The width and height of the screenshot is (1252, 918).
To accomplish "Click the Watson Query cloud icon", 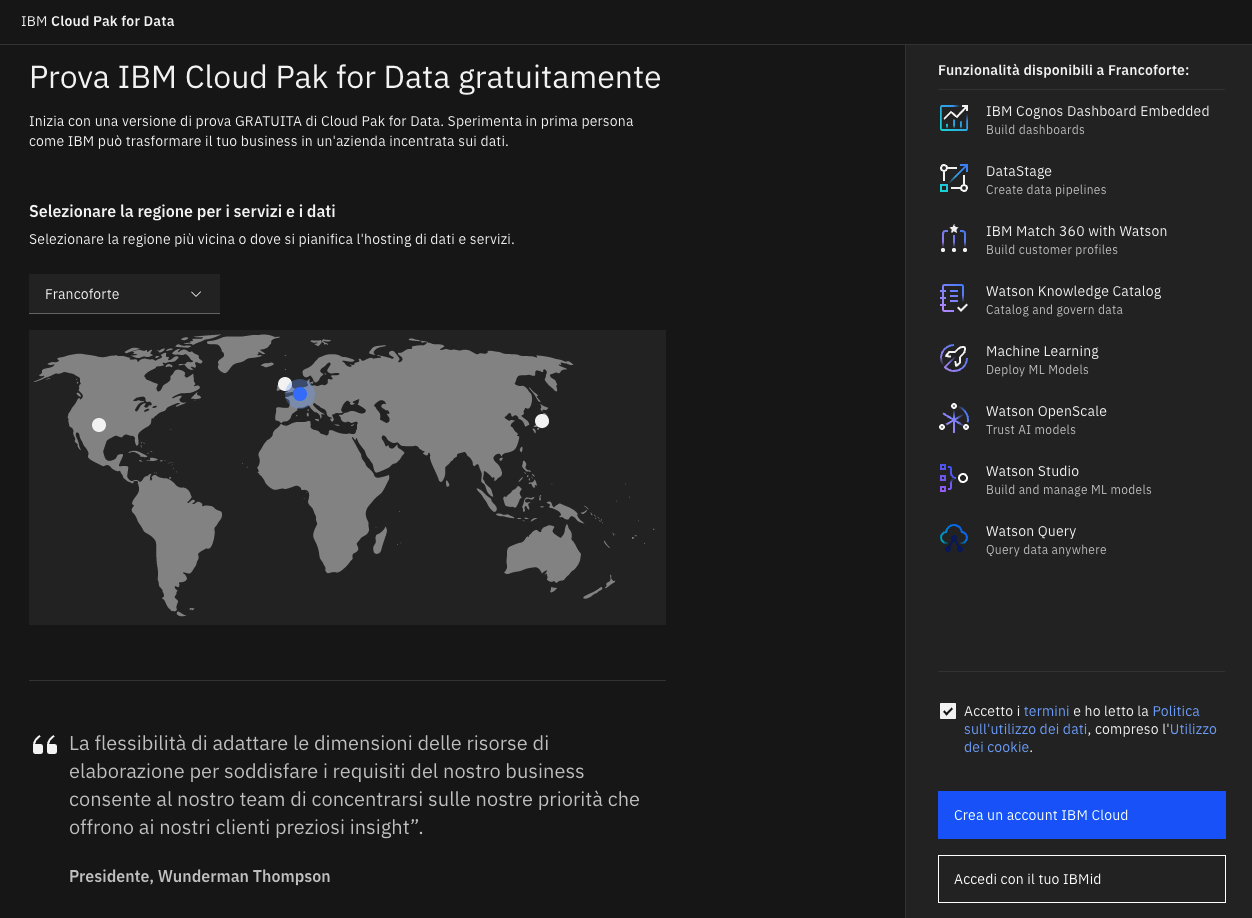I will tap(954, 538).
